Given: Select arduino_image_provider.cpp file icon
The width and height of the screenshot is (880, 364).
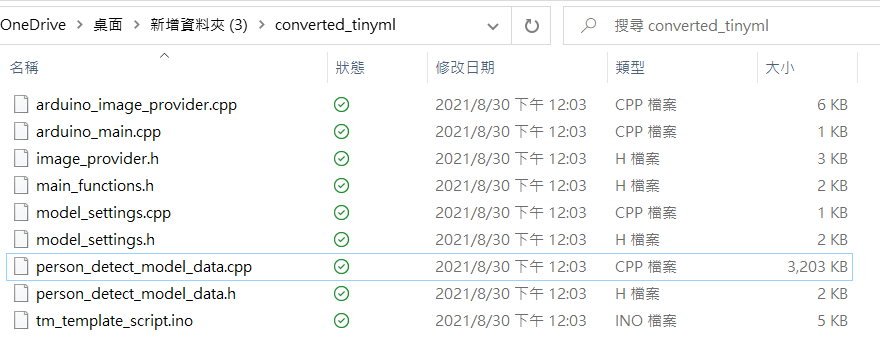Looking at the screenshot, I should pos(21,104).
